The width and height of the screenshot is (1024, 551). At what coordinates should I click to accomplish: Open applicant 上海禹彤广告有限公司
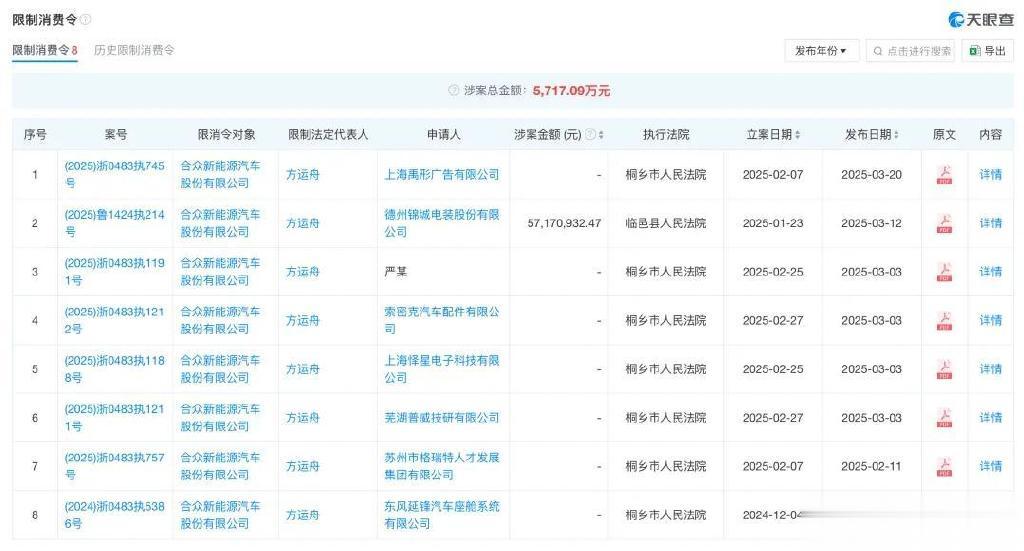(441, 174)
